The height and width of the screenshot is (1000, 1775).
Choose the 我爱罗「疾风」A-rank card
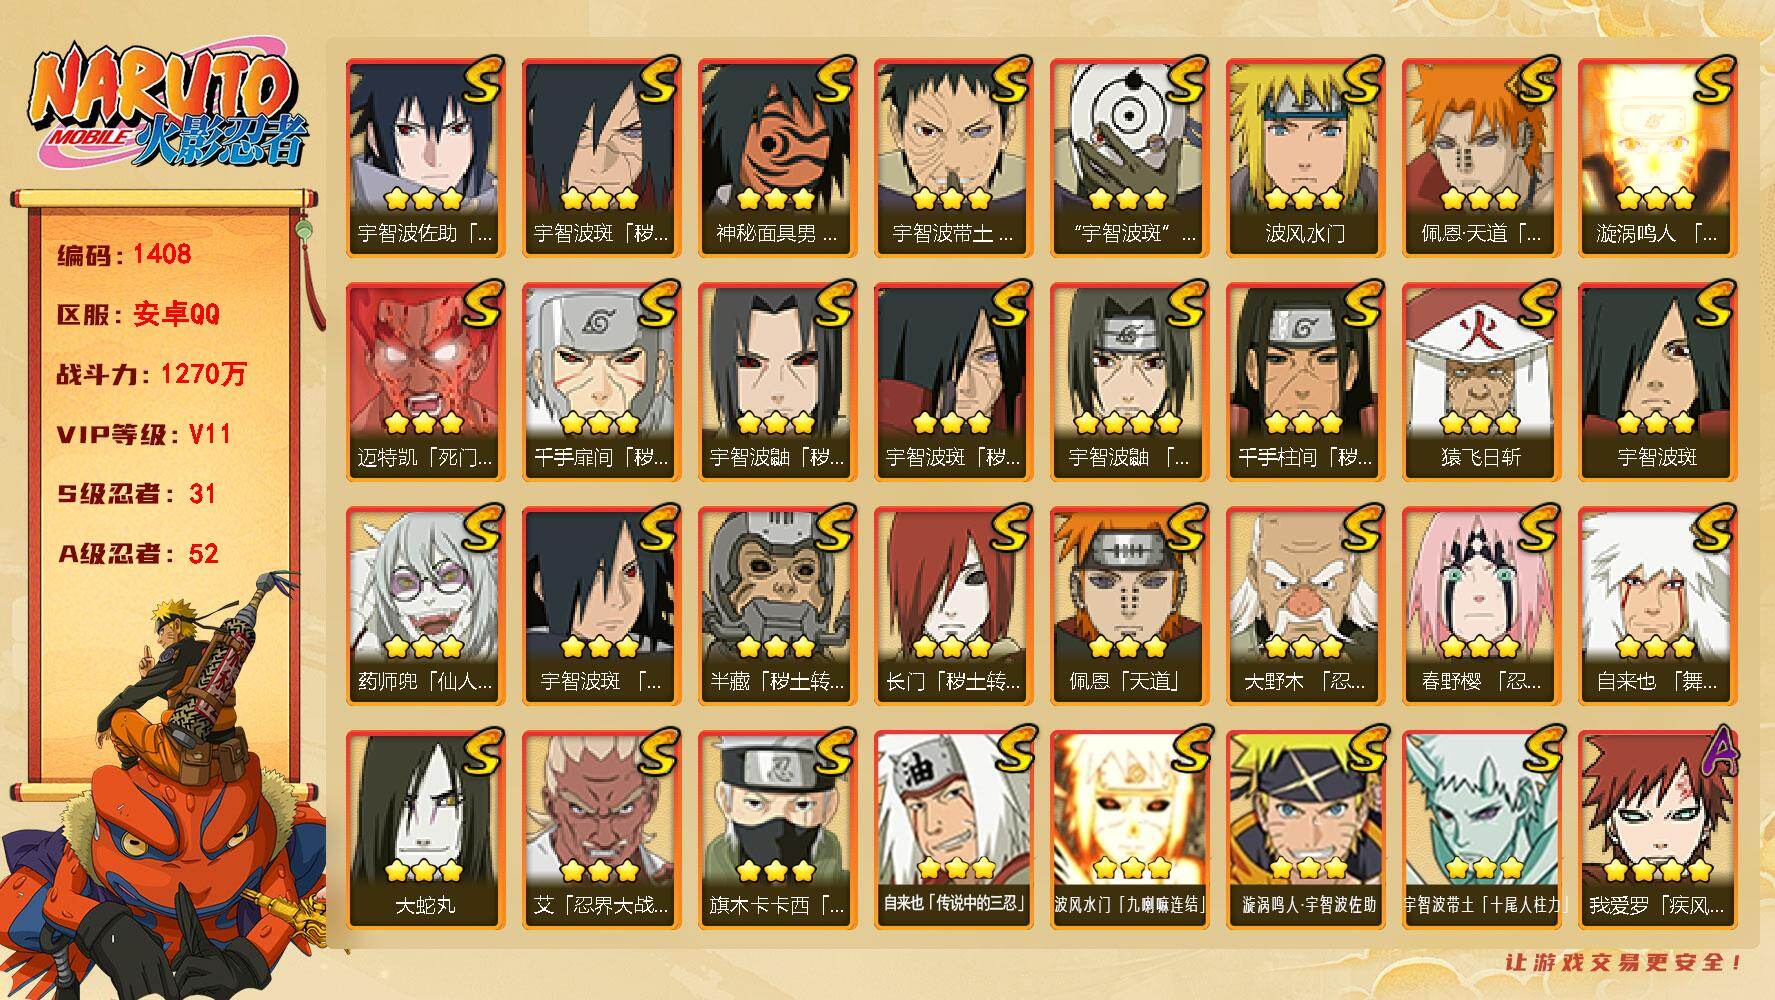pyautogui.click(x=1657, y=830)
